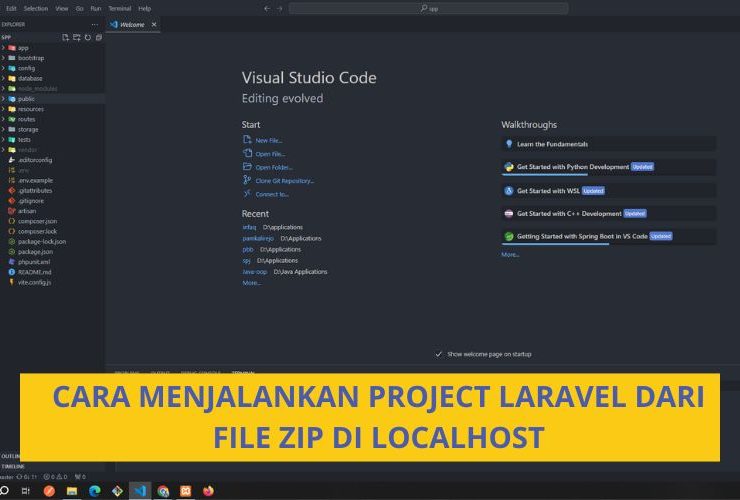The image size is (740, 500).
Task: Open the Run menu
Action: point(96,8)
